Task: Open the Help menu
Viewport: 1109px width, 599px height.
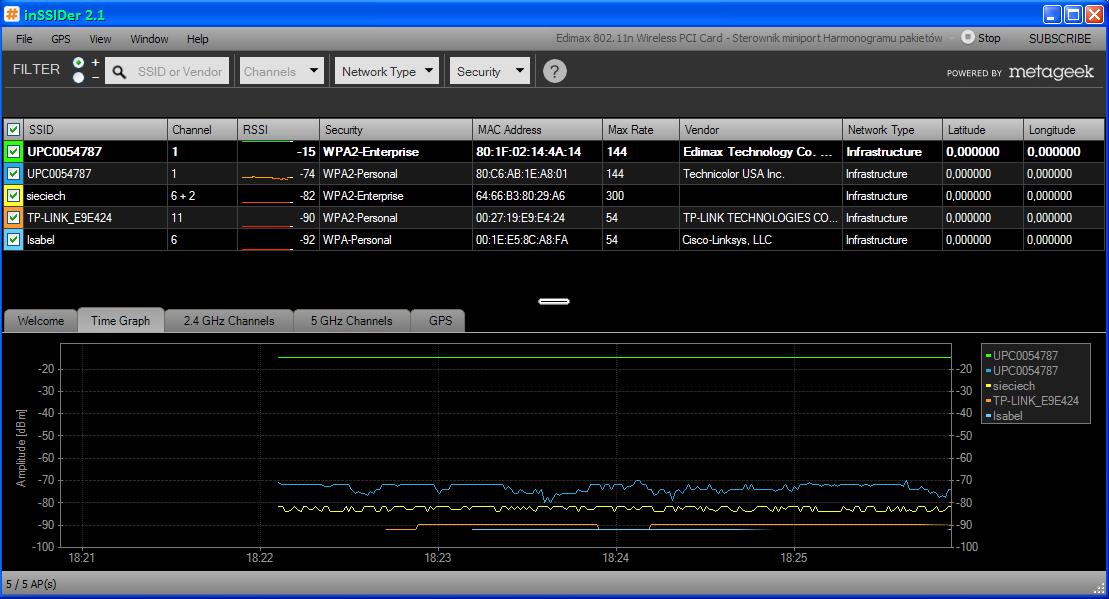Action: (197, 39)
